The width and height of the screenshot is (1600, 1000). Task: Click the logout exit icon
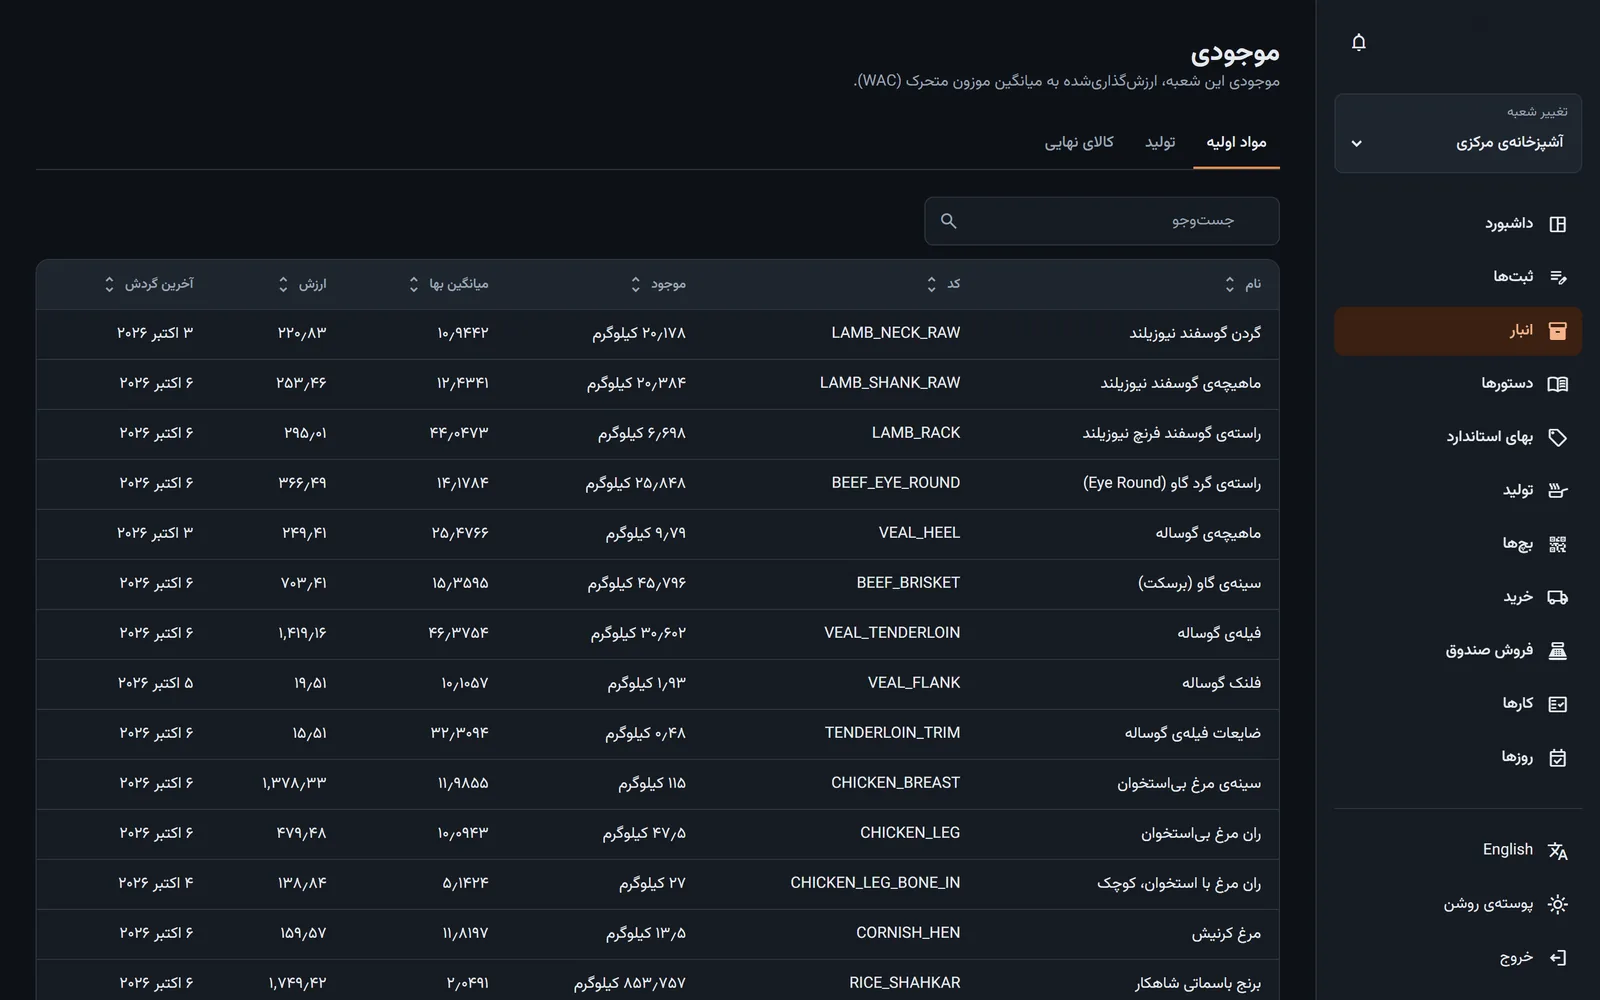click(1557, 958)
